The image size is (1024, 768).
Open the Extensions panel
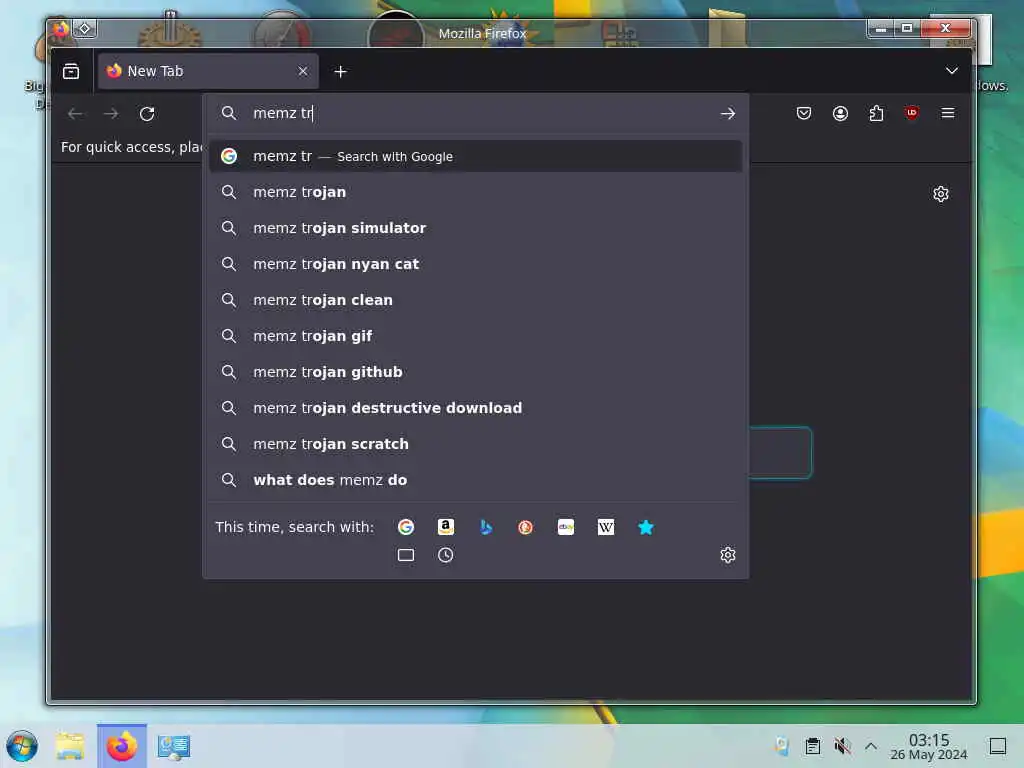click(x=876, y=114)
